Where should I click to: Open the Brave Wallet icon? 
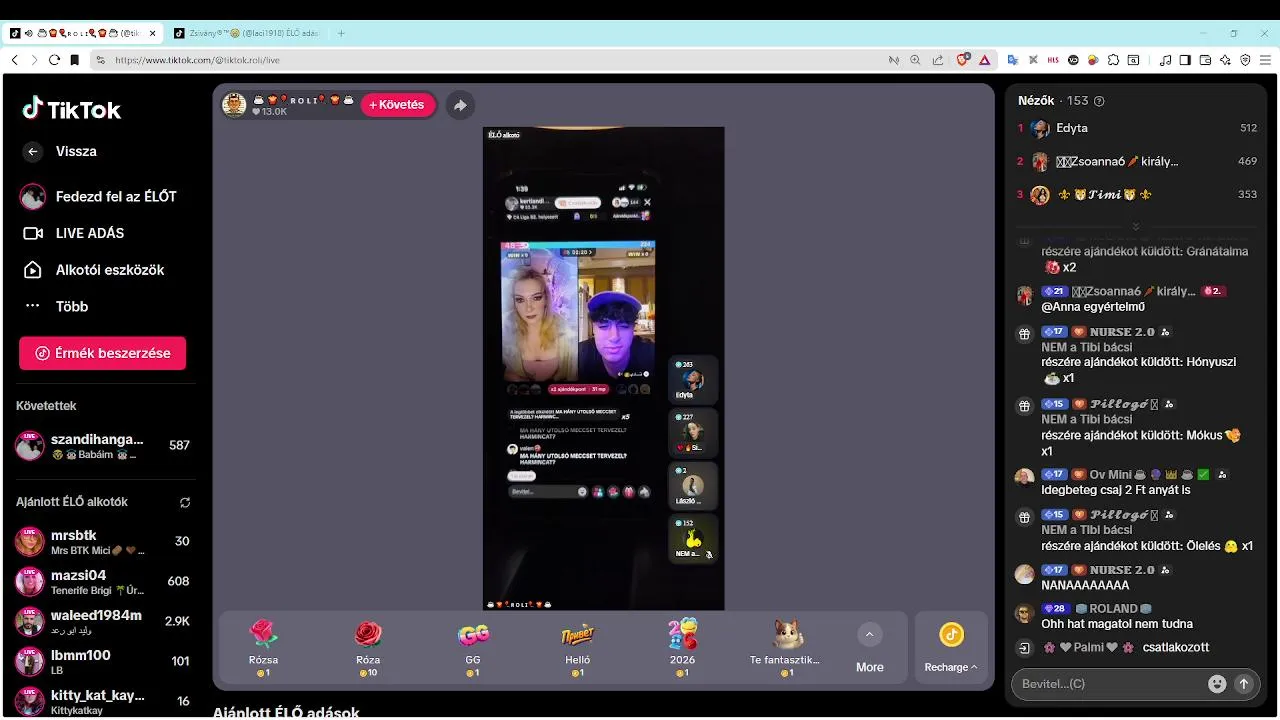pyautogui.click(x=1205, y=60)
